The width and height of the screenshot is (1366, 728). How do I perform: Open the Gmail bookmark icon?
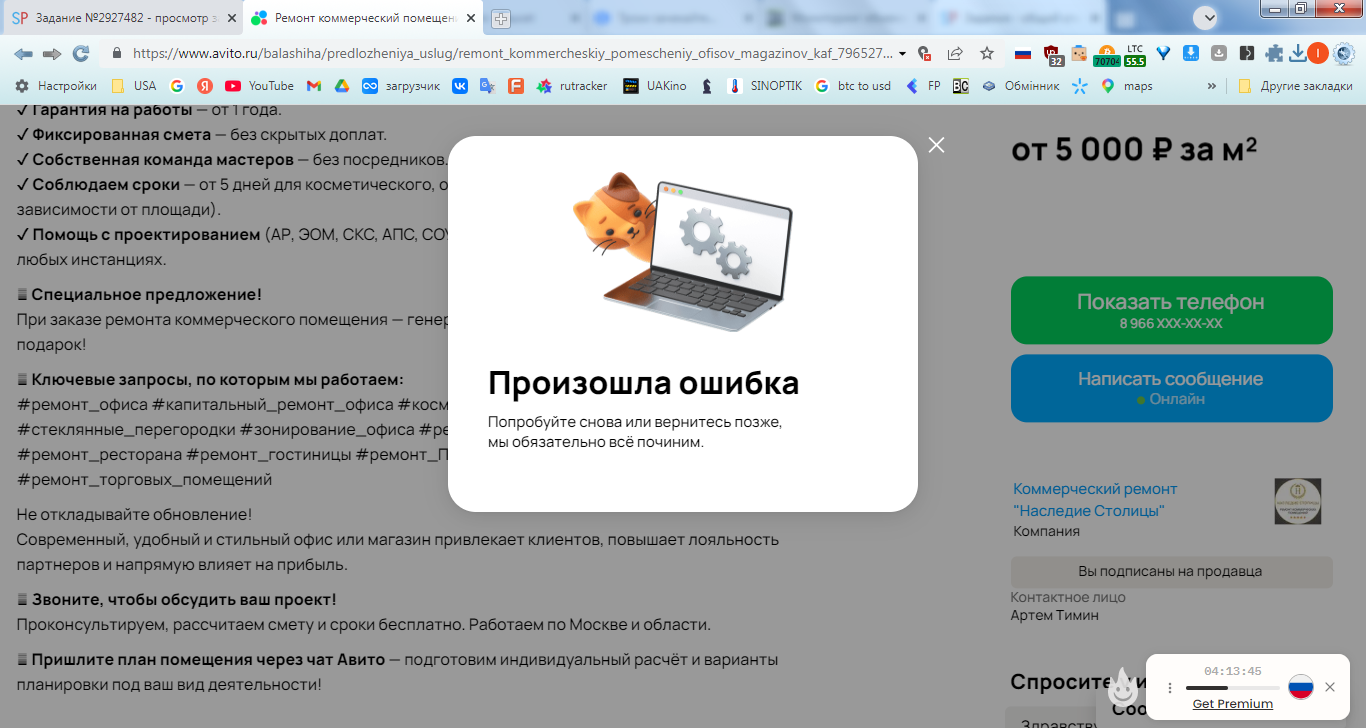click(x=313, y=86)
